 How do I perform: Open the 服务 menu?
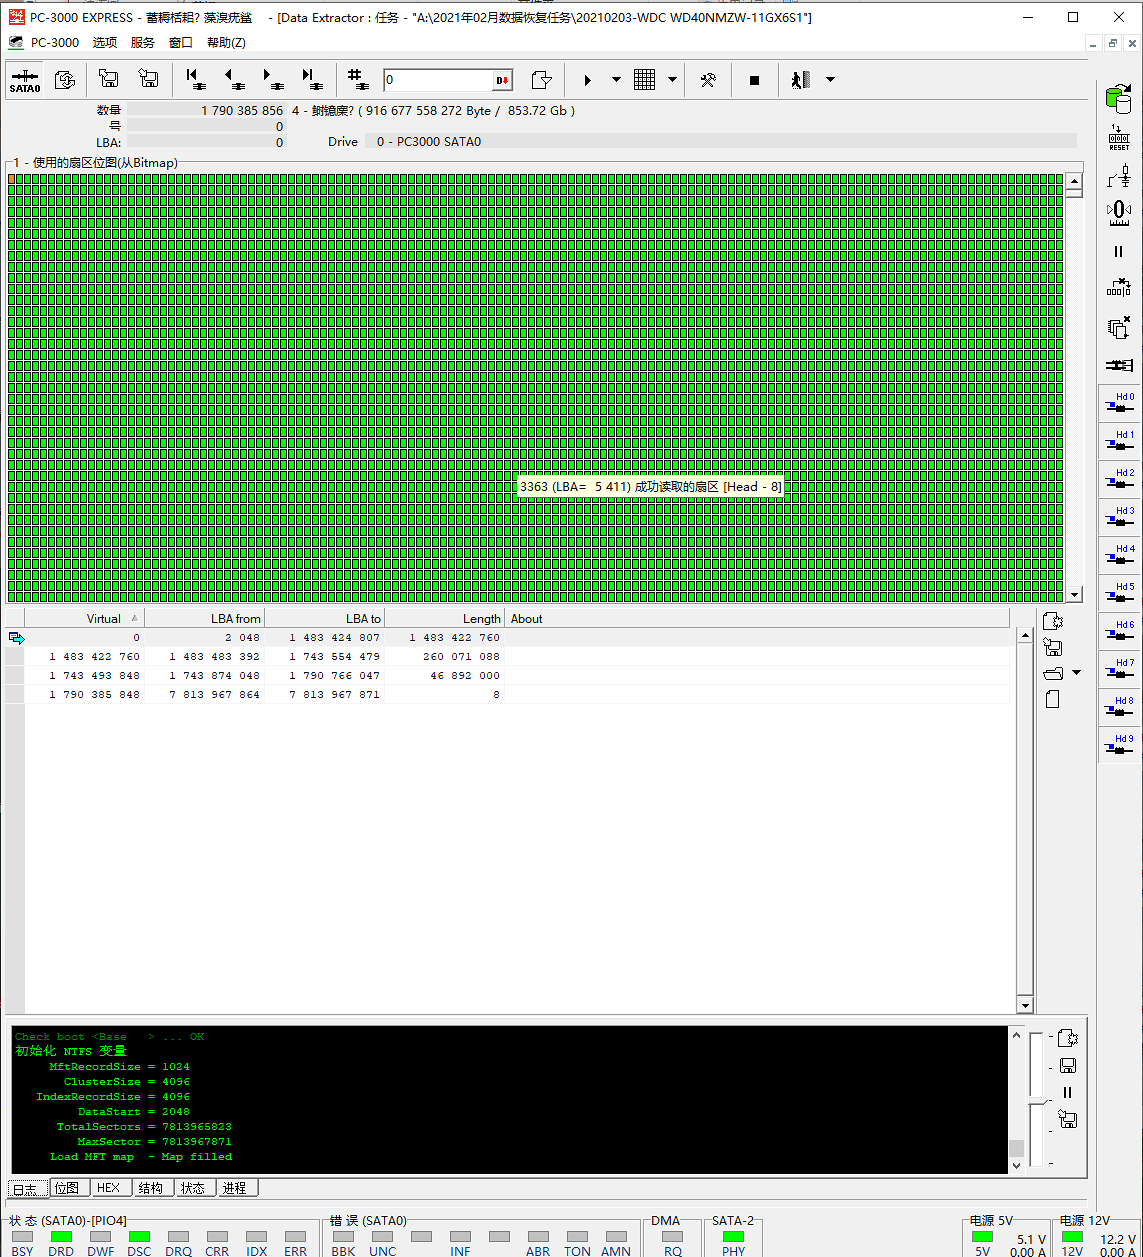(143, 42)
